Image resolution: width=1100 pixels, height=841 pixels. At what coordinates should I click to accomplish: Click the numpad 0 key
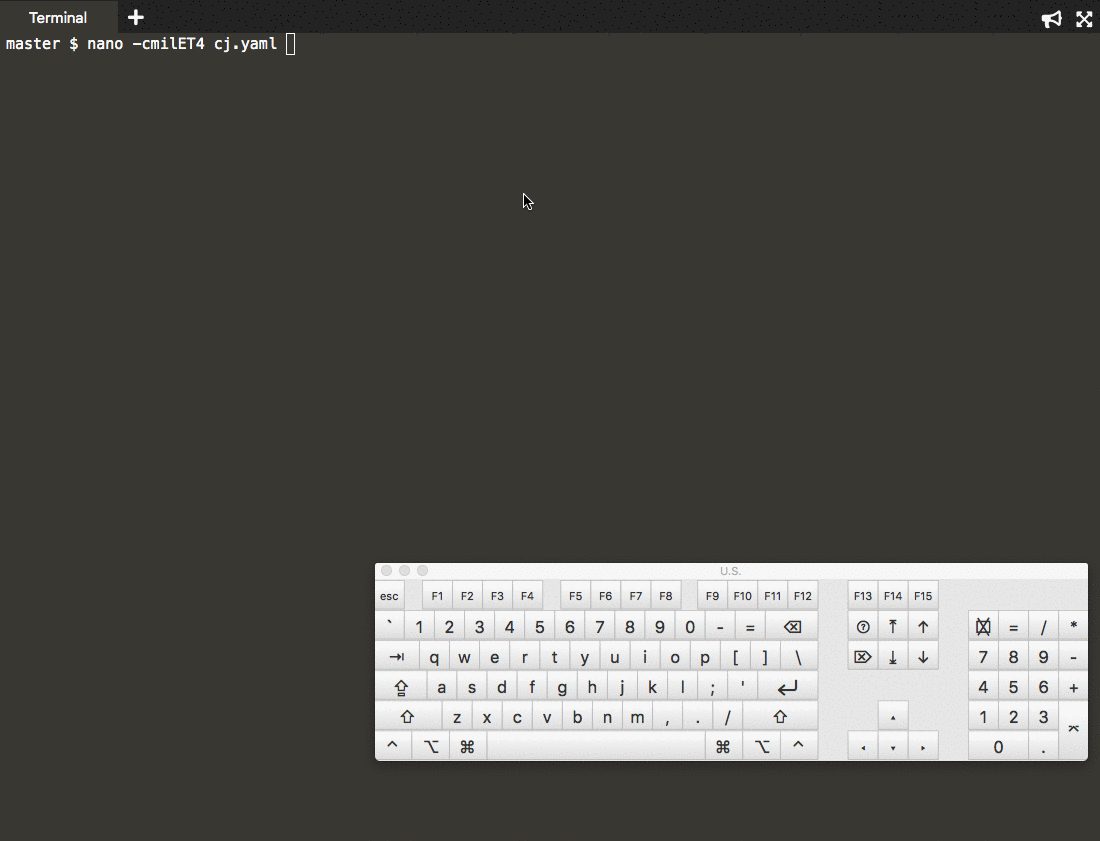coord(998,747)
